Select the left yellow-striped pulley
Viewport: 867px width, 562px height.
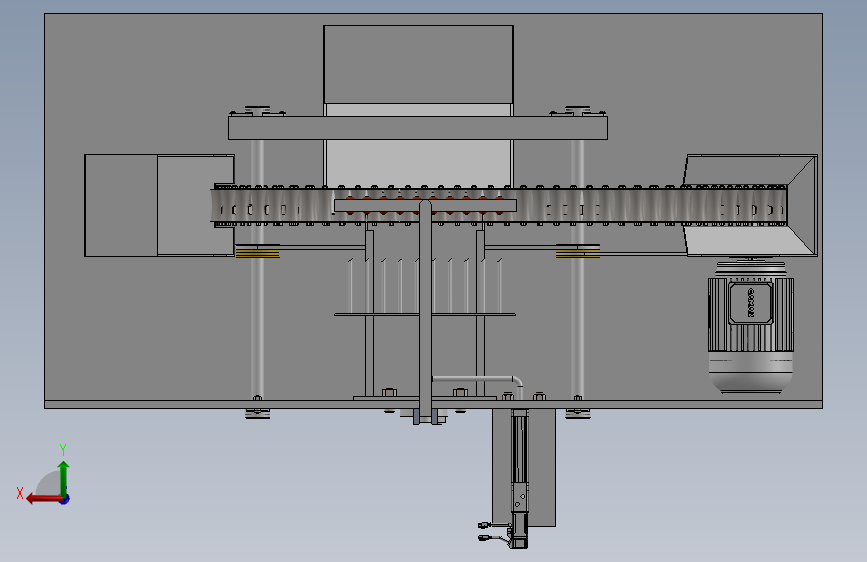(258, 253)
